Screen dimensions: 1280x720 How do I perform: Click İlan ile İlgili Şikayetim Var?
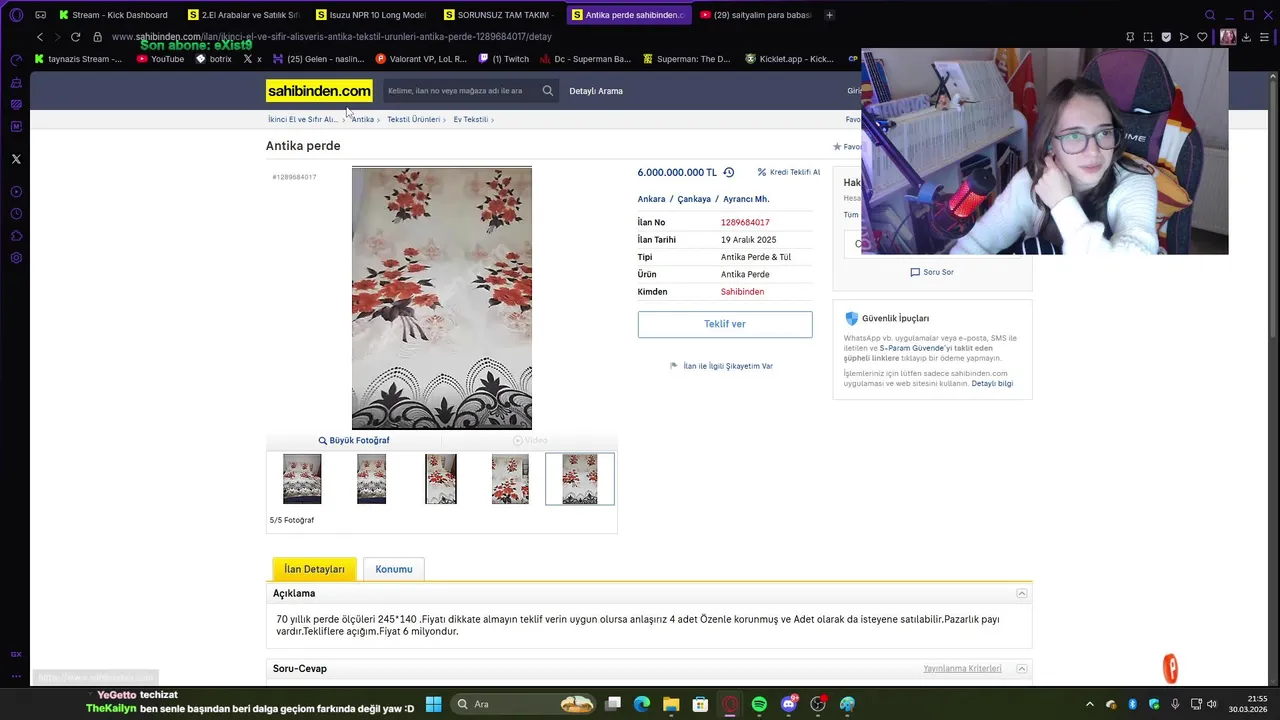pyautogui.click(x=722, y=366)
